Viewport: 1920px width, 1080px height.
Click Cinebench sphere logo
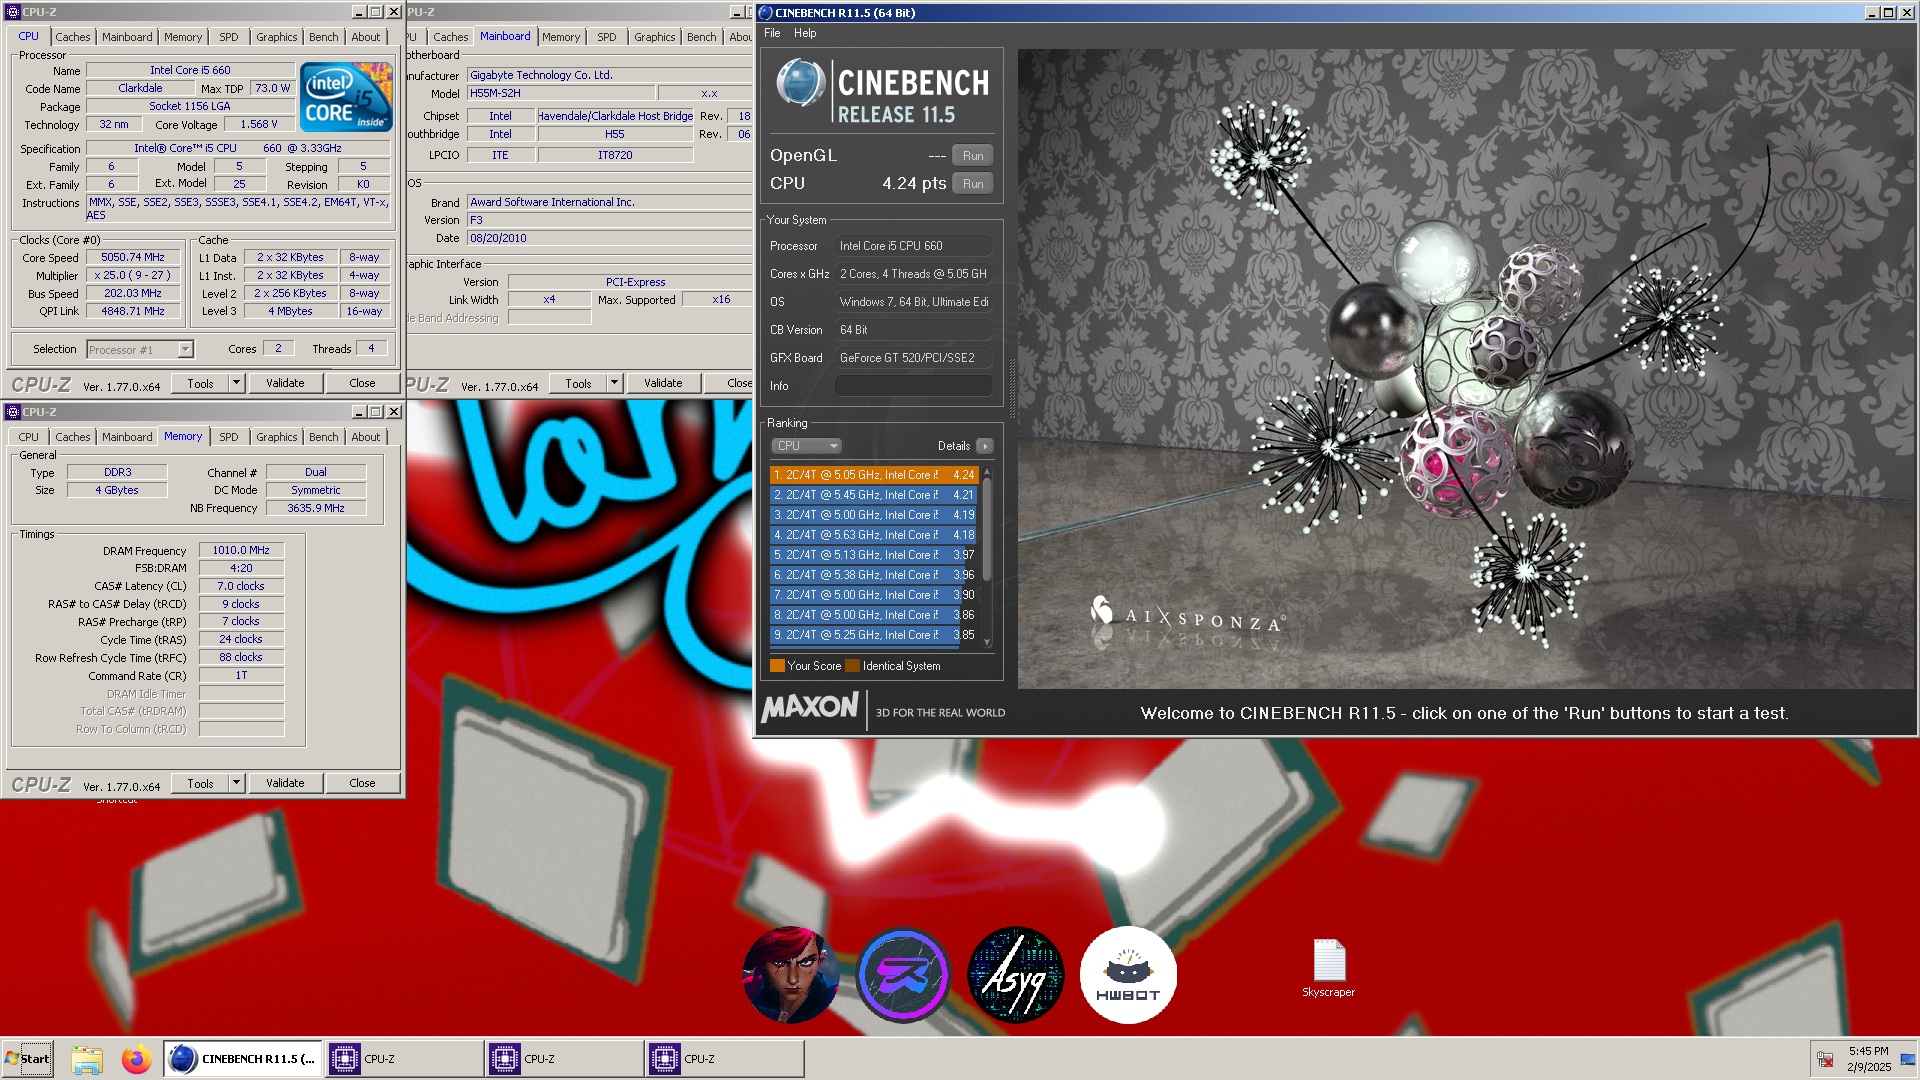click(x=800, y=84)
